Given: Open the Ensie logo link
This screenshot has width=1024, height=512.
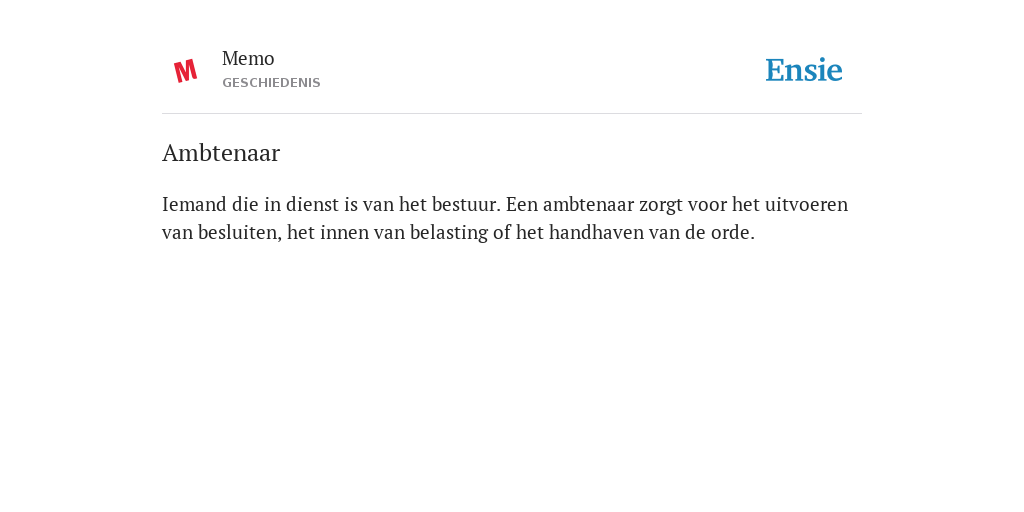Looking at the screenshot, I should [x=804, y=71].
